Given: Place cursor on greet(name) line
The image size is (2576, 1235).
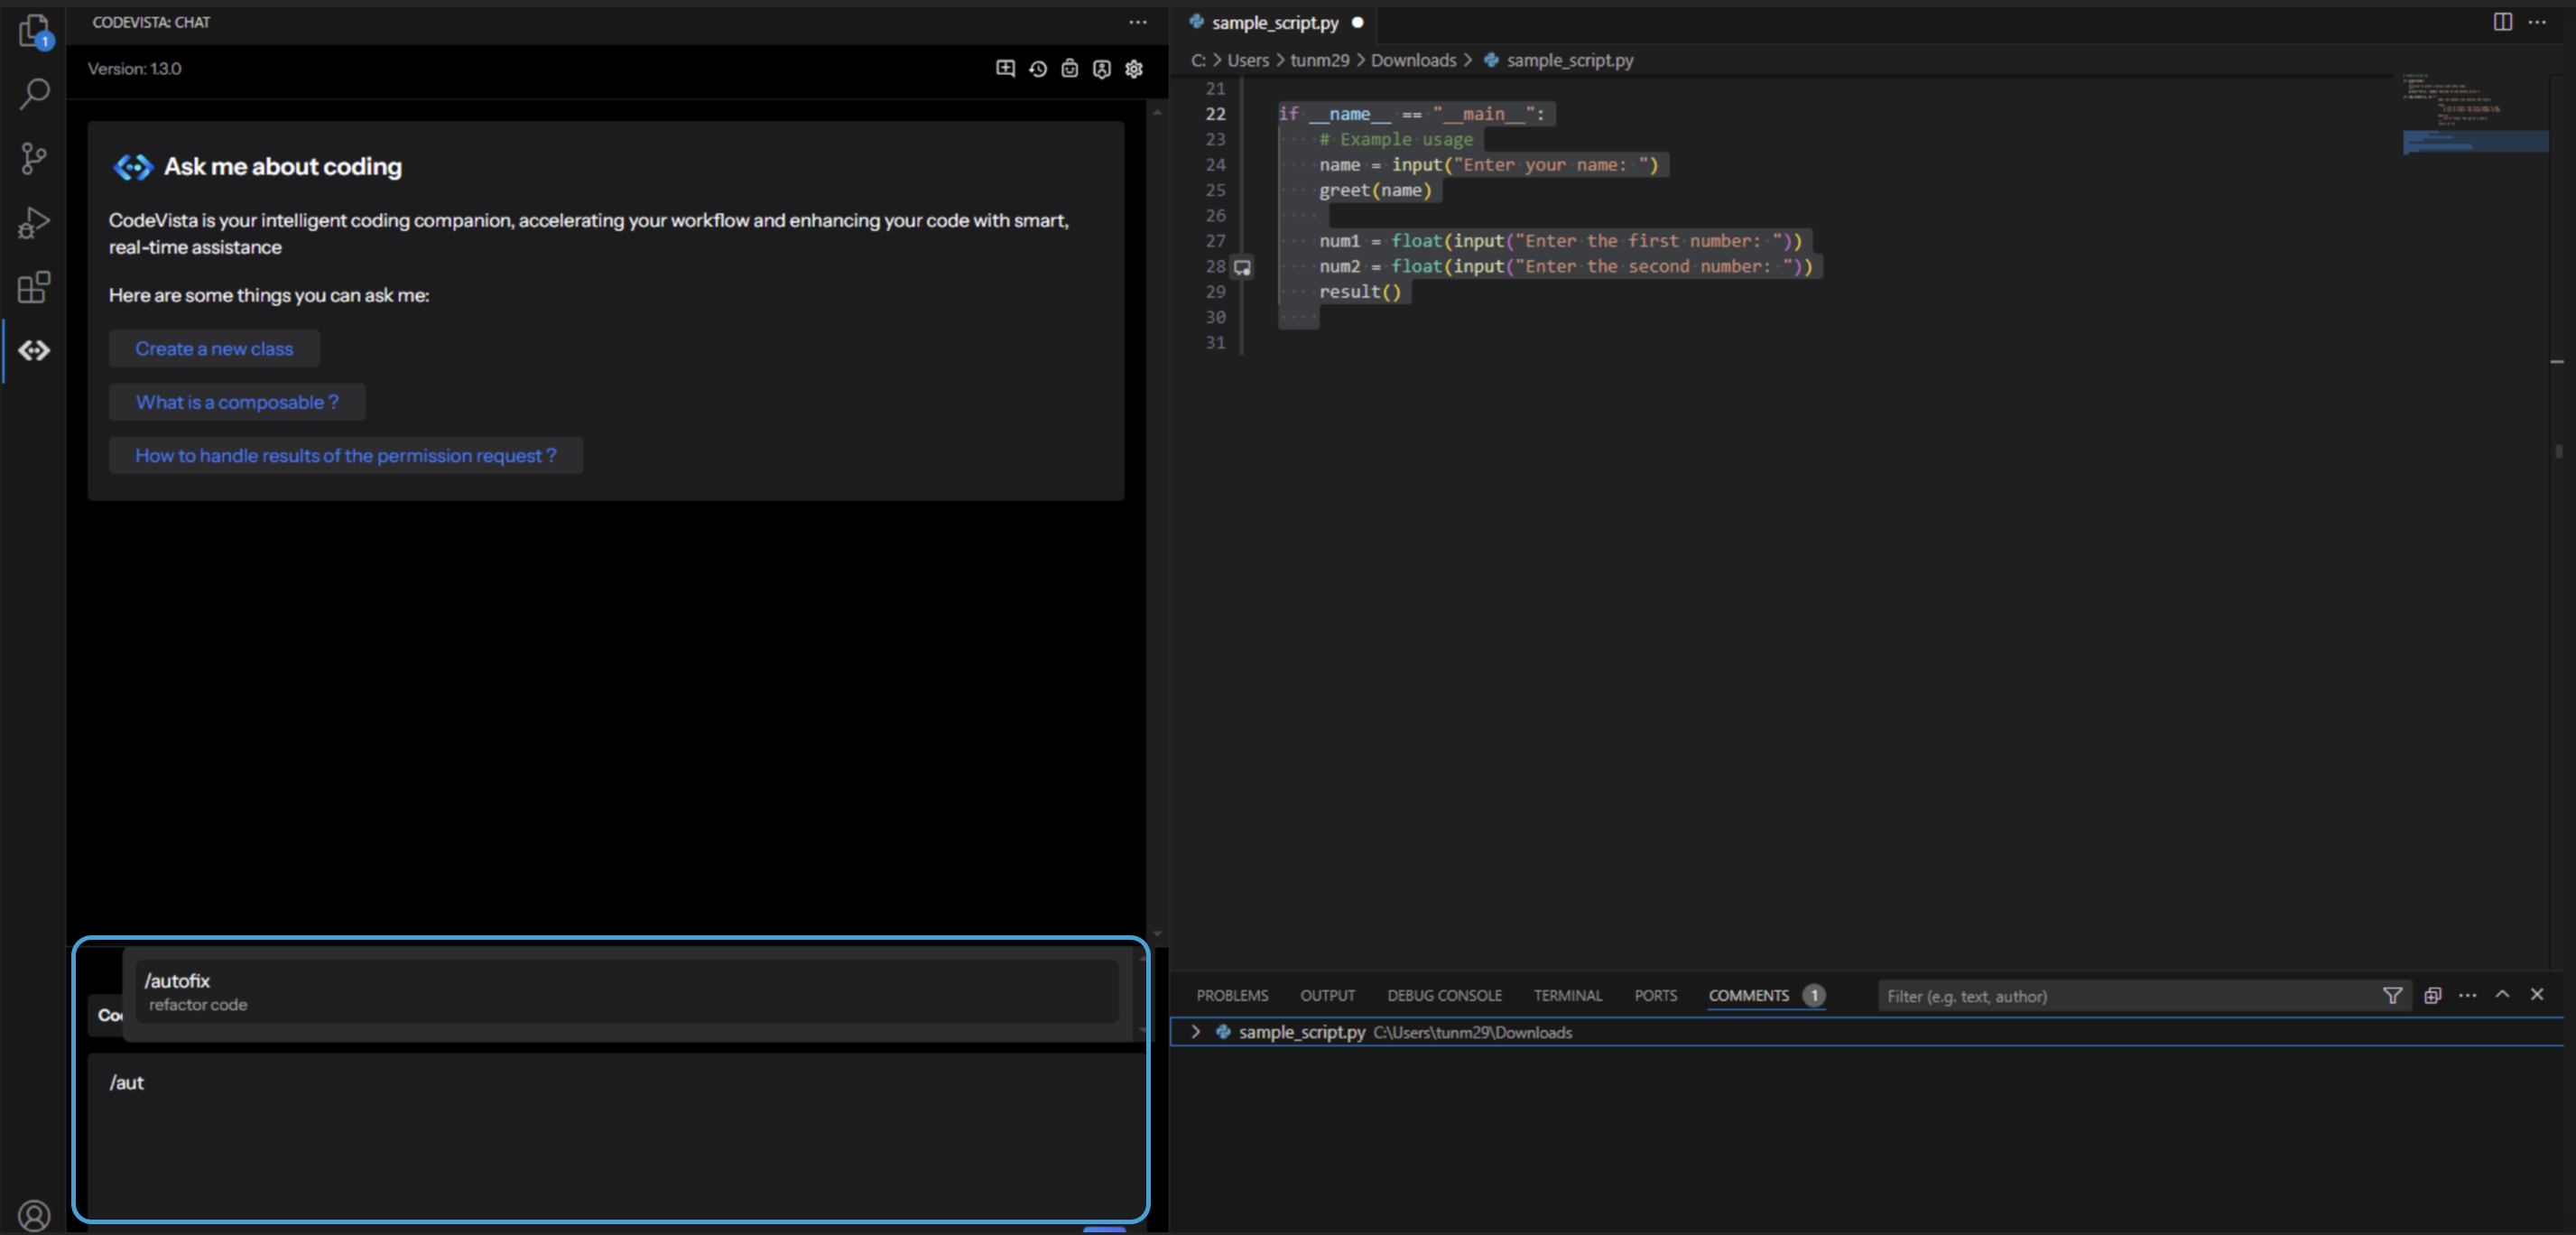Looking at the screenshot, I should click(1375, 190).
